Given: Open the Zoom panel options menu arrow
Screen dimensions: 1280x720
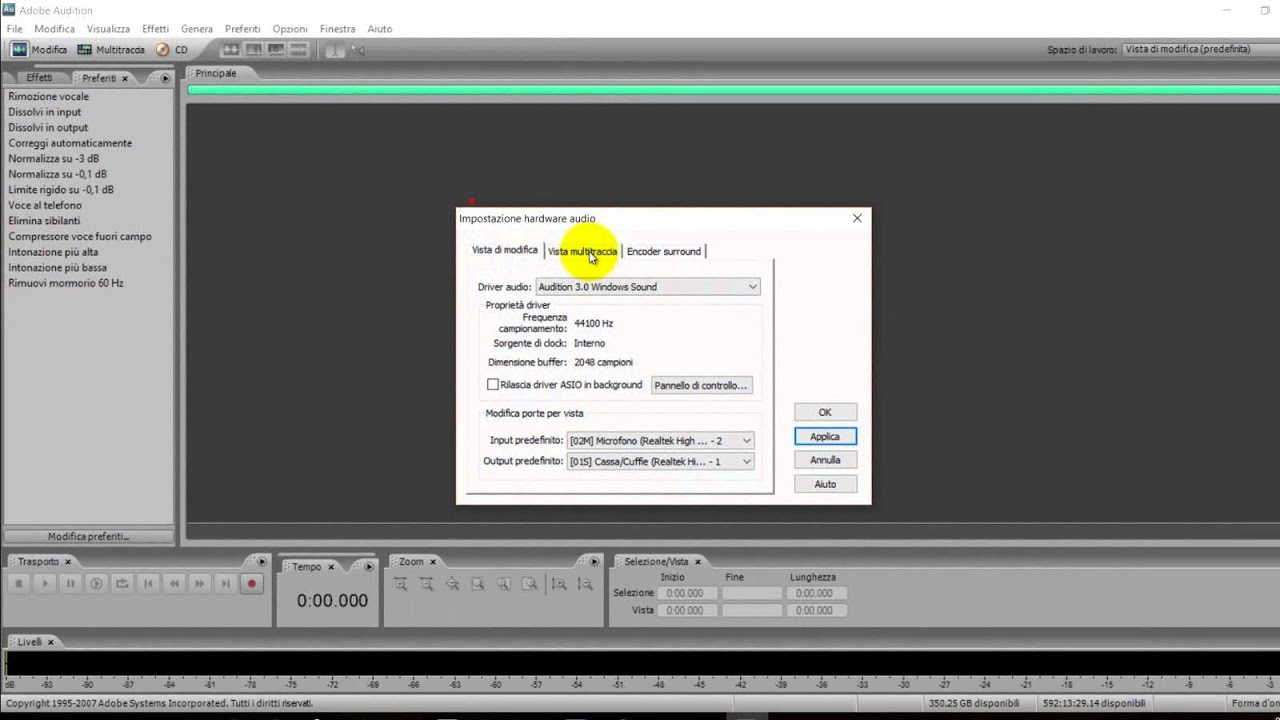Looking at the screenshot, I should point(594,561).
